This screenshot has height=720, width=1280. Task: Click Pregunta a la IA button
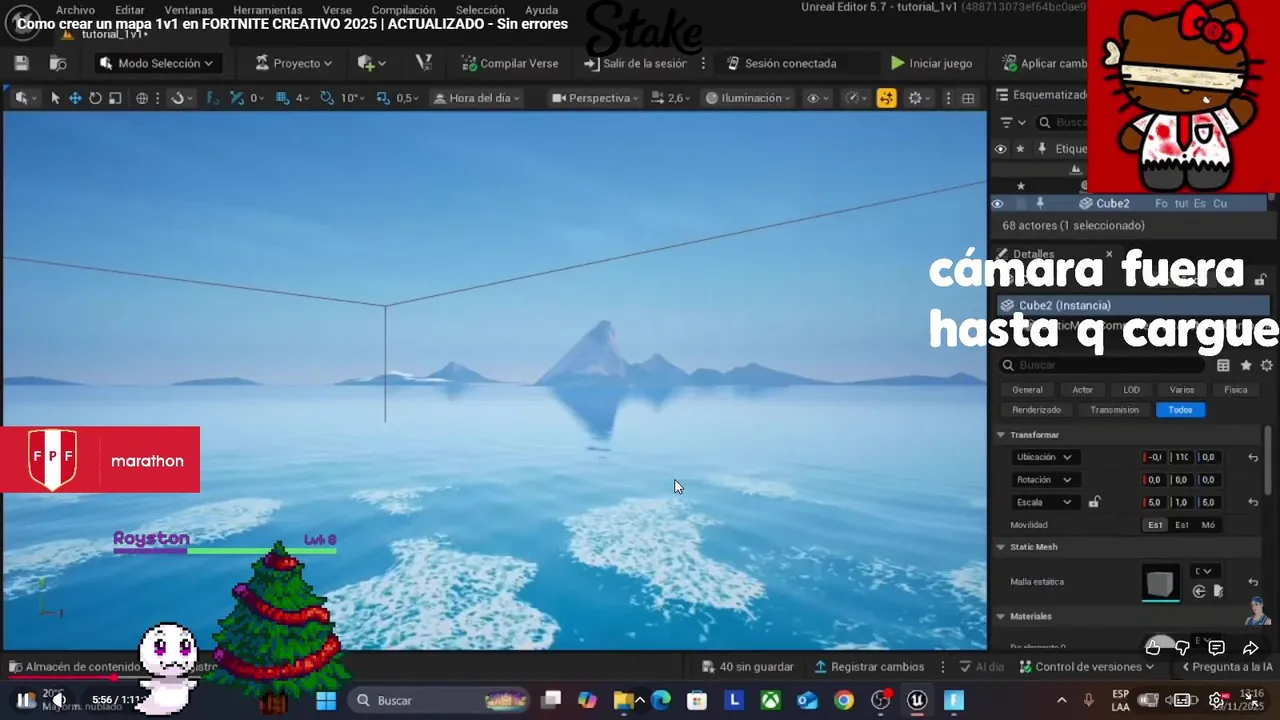pyautogui.click(x=1227, y=667)
